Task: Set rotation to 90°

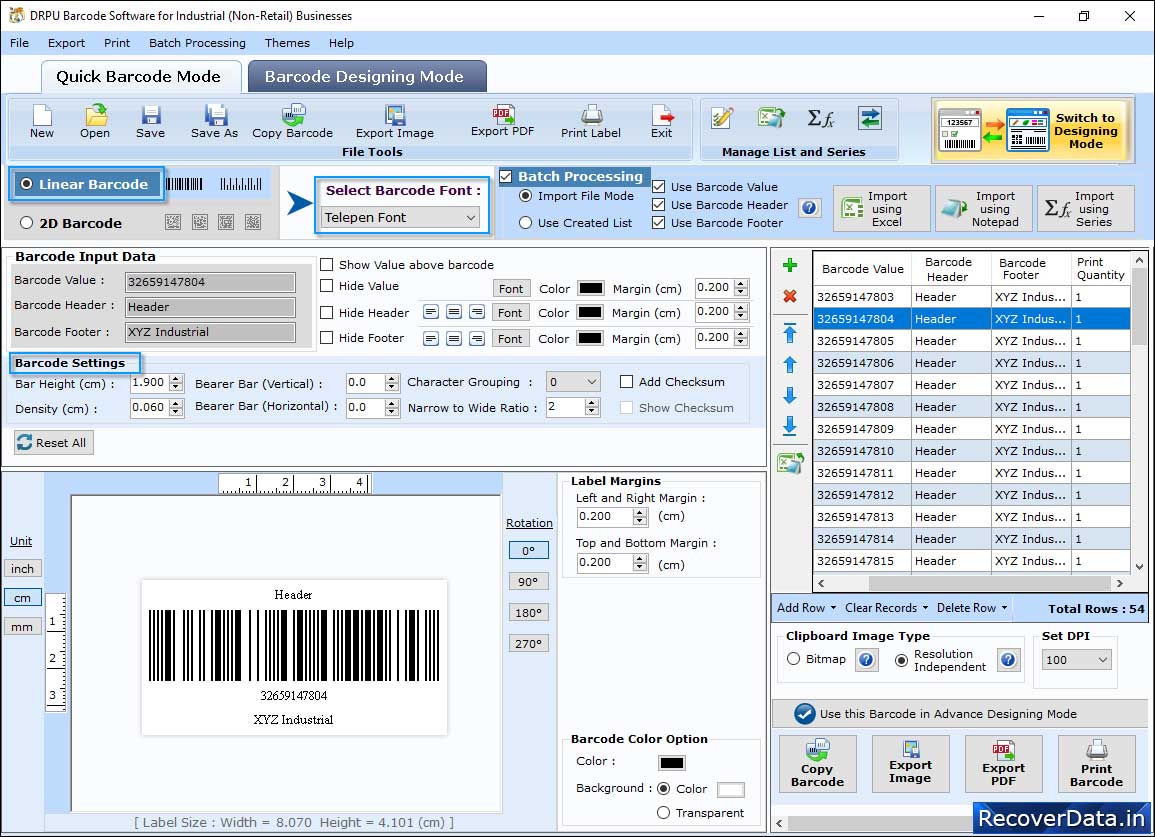Action: (x=528, y=581)
